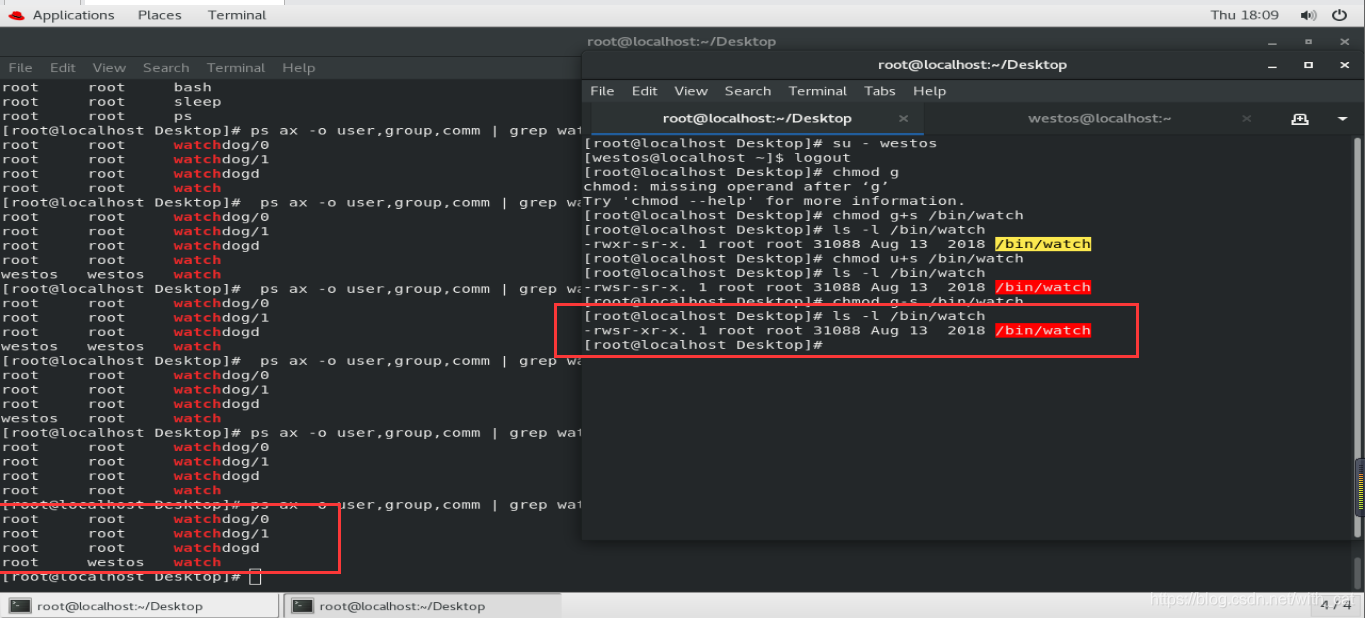Open Terminal menu in back terminal window
Image resolution: width=1365 pixels, height=618 pixels.
236,68
